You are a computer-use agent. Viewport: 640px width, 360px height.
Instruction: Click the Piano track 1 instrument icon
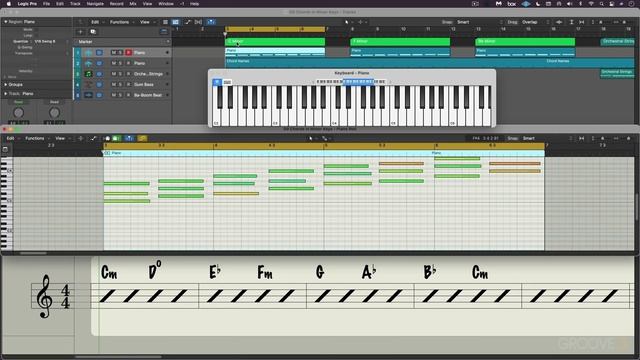coord(88,53)
